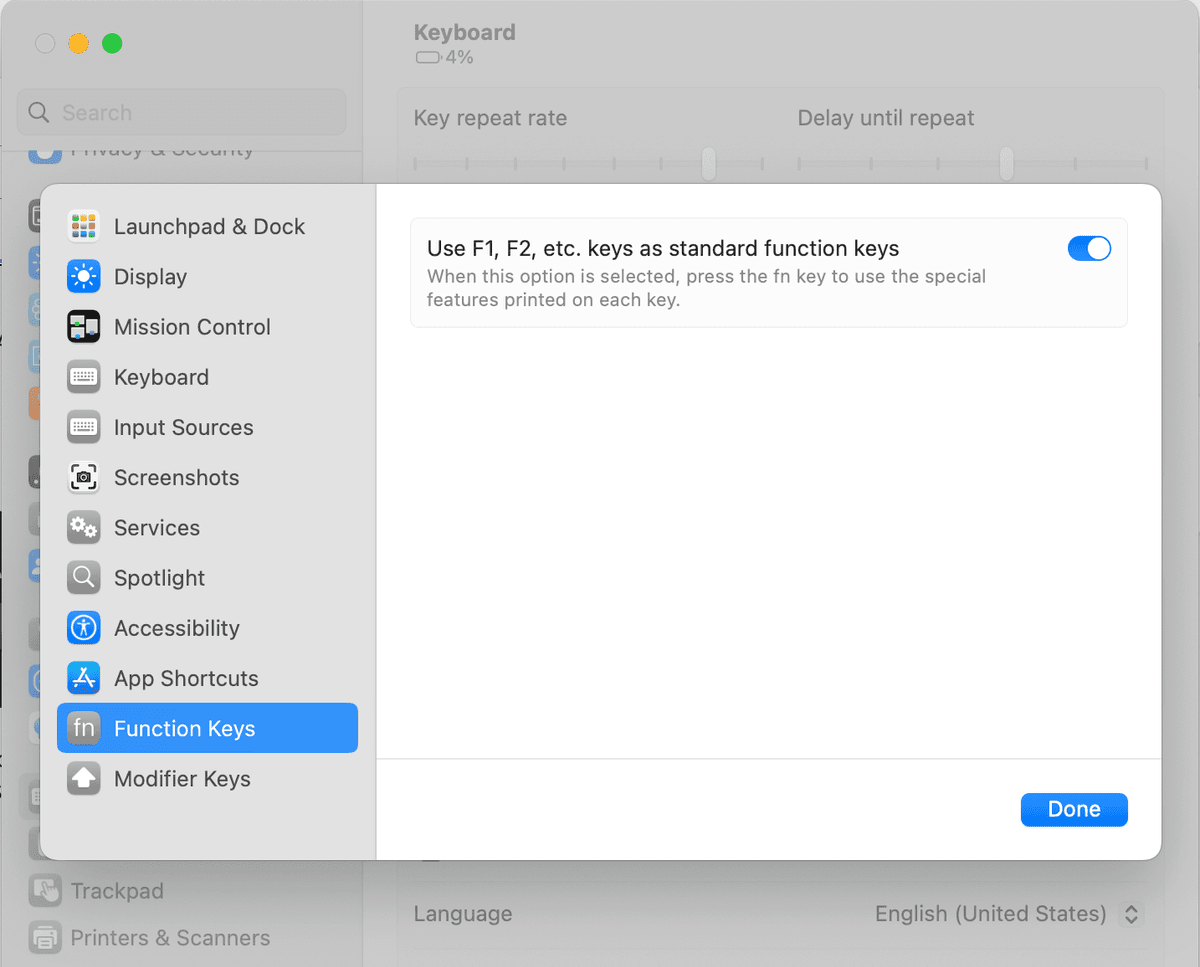1200x967 pixels.
Task: Adjust the Key repeat rate slider
Action: [x=708, y=162]
